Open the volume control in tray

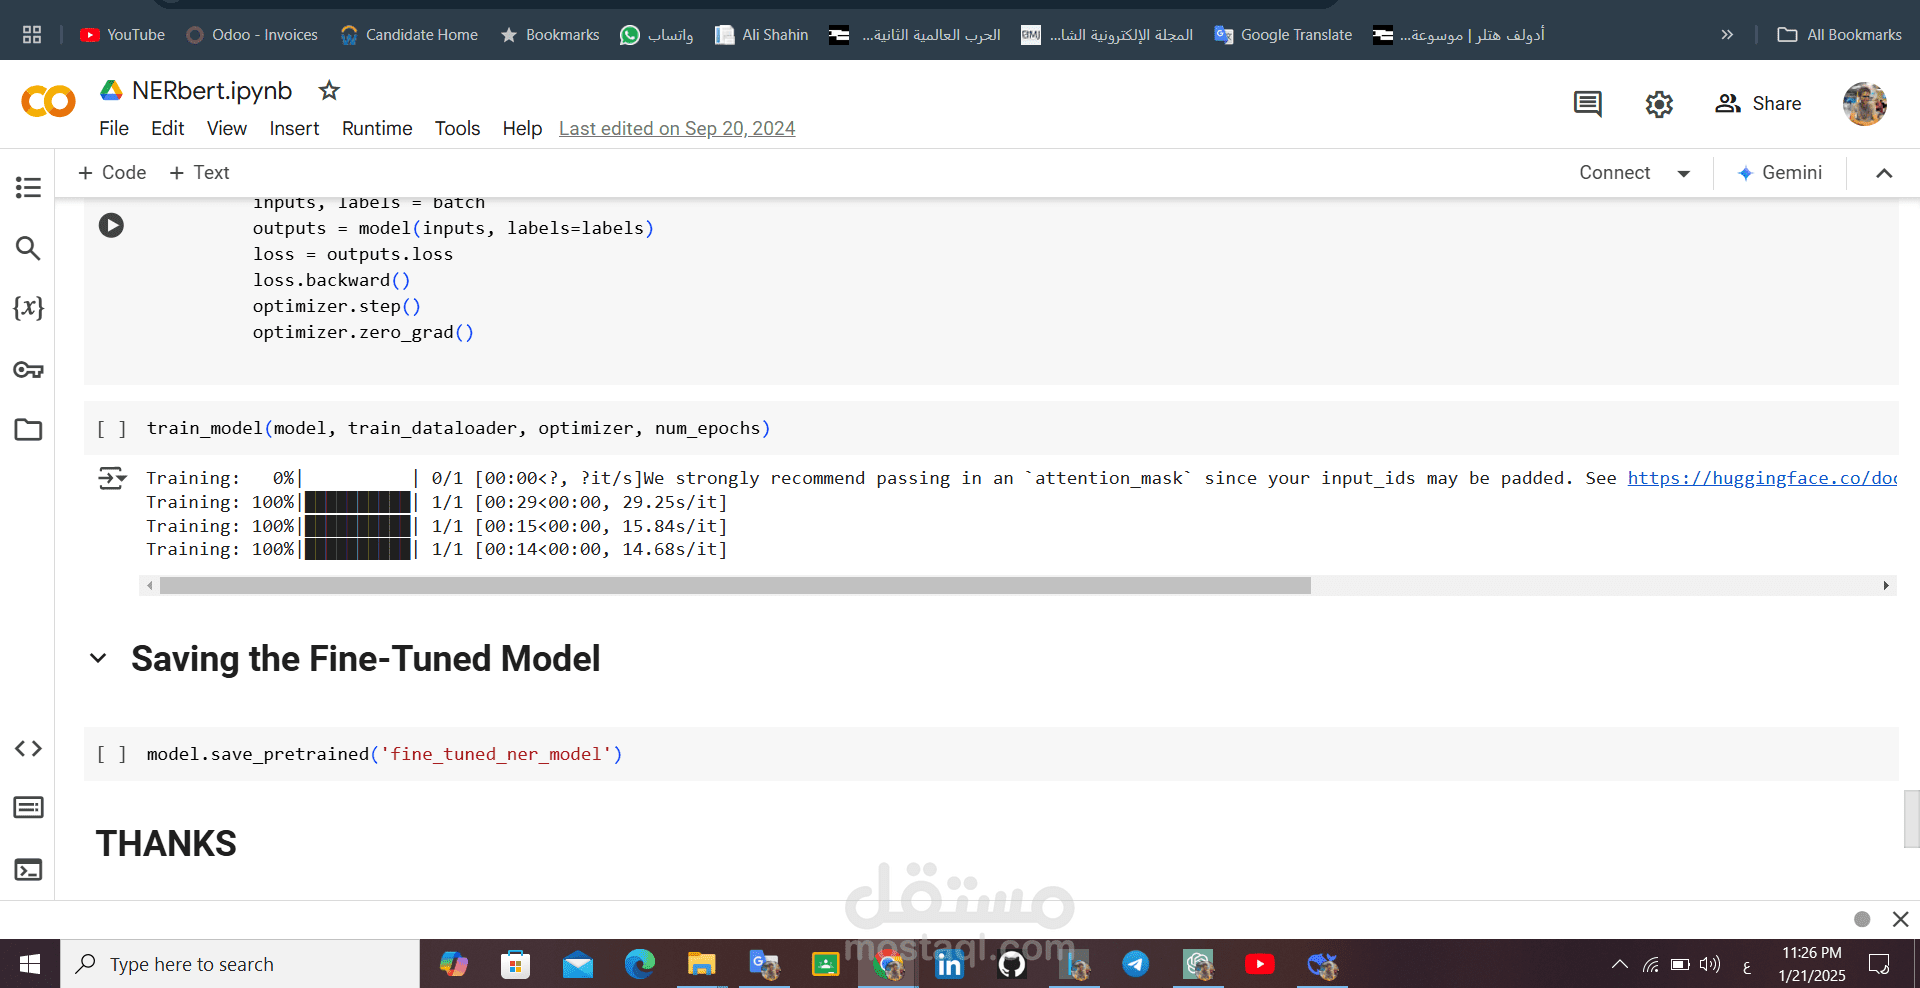click(1710, 965)
